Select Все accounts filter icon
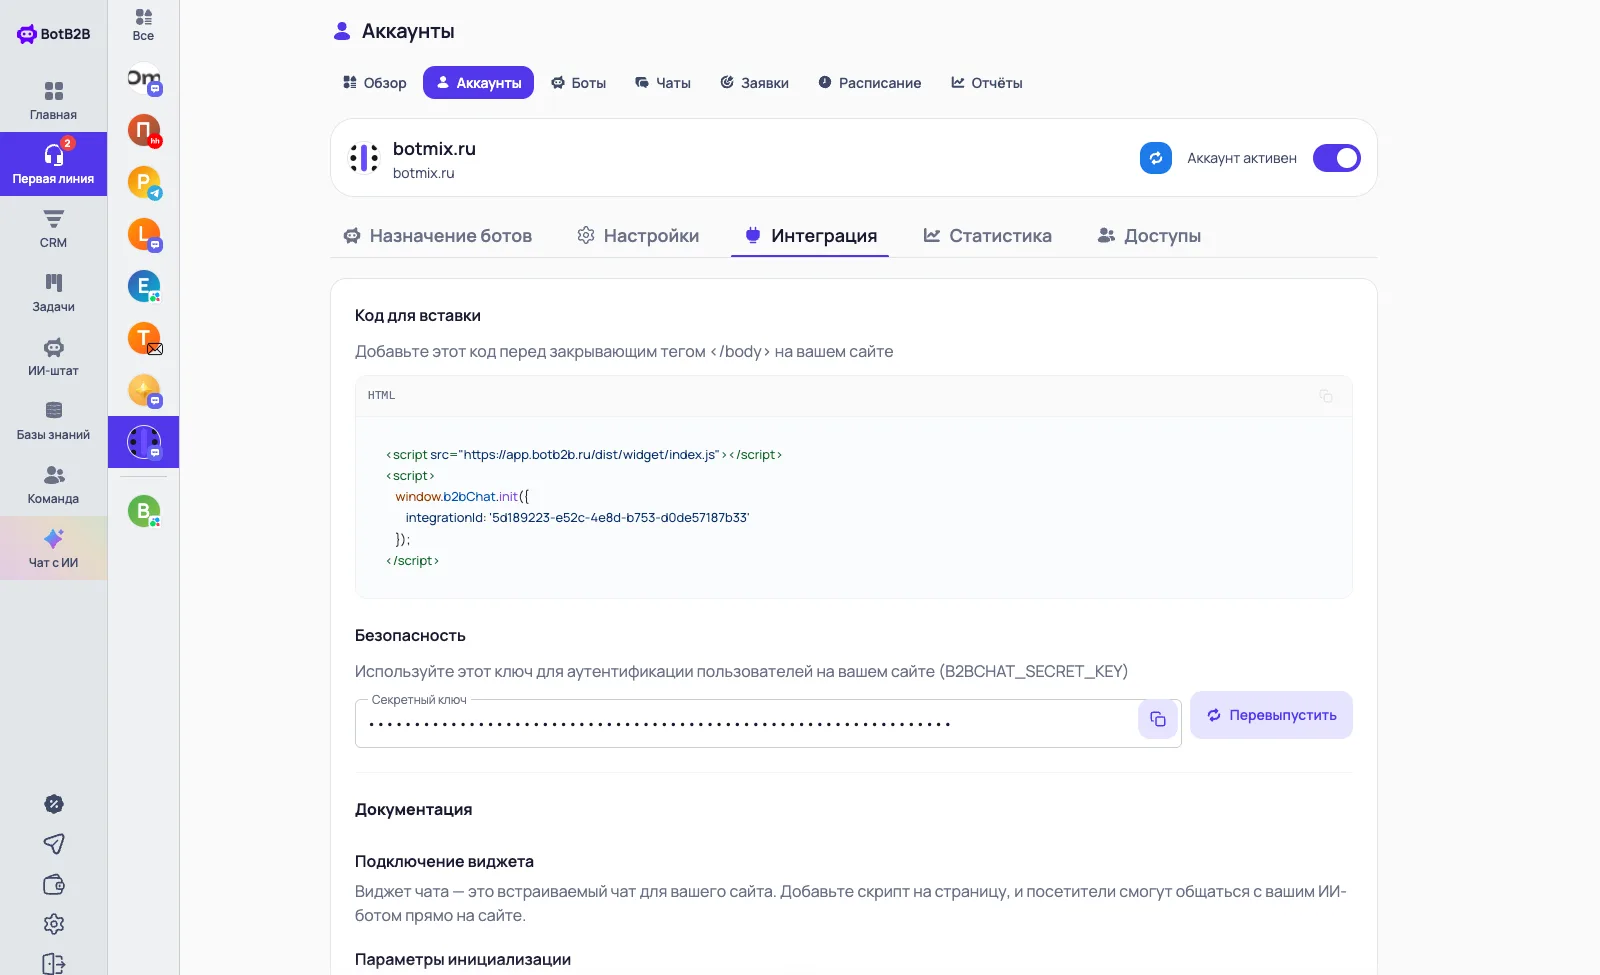Screen dimensions: 1600x975 [143, 25]
